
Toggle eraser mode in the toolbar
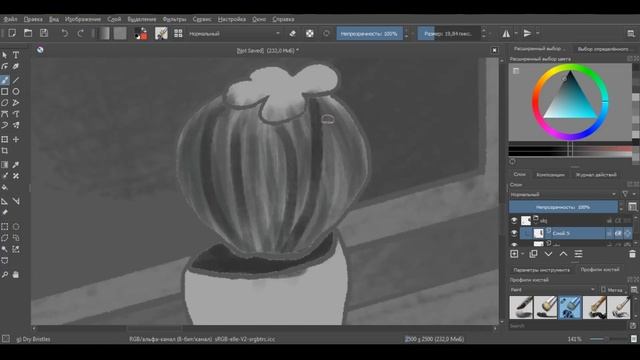[292, 33]
